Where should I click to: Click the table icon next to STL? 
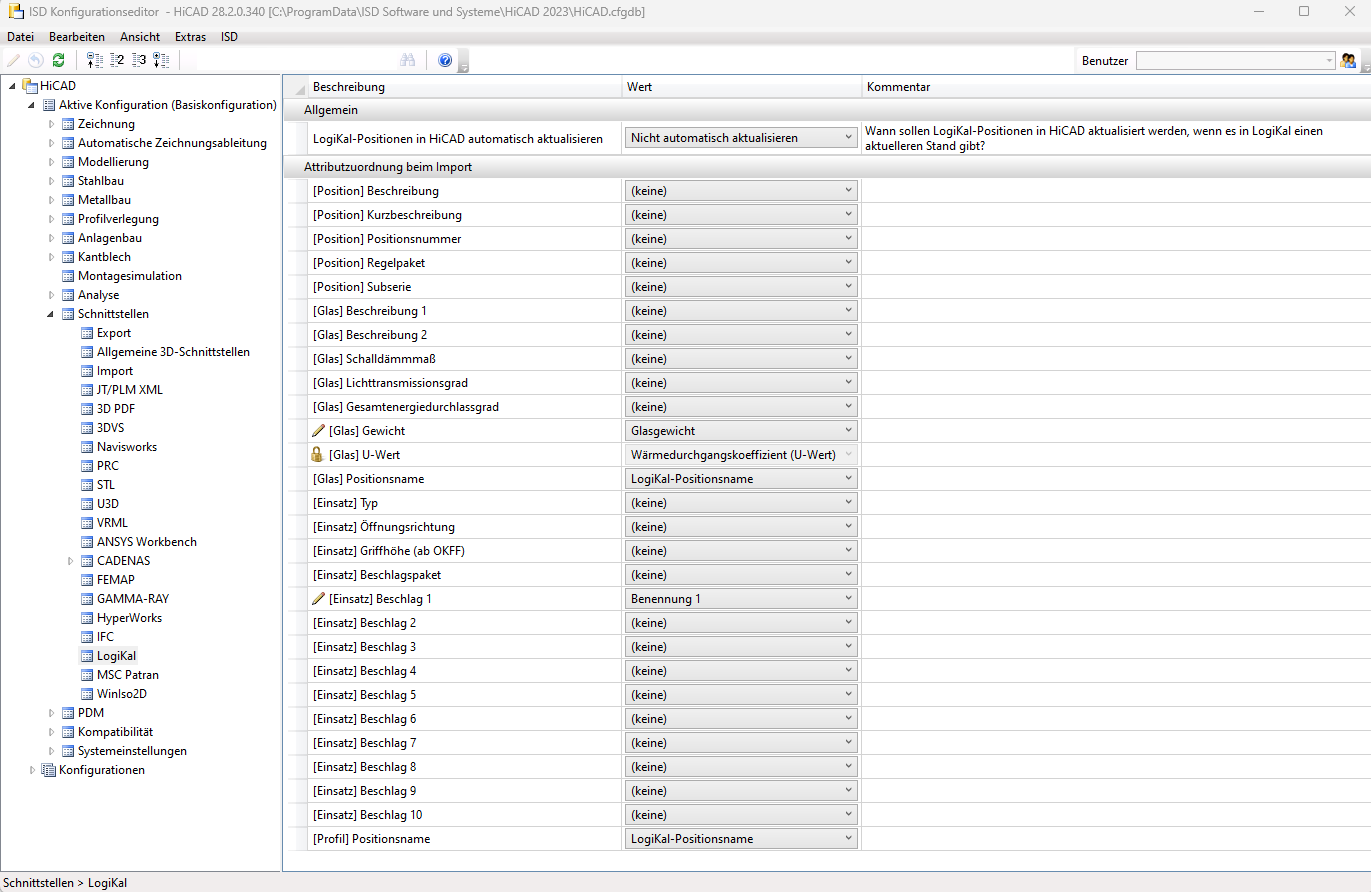pos(87,485)
